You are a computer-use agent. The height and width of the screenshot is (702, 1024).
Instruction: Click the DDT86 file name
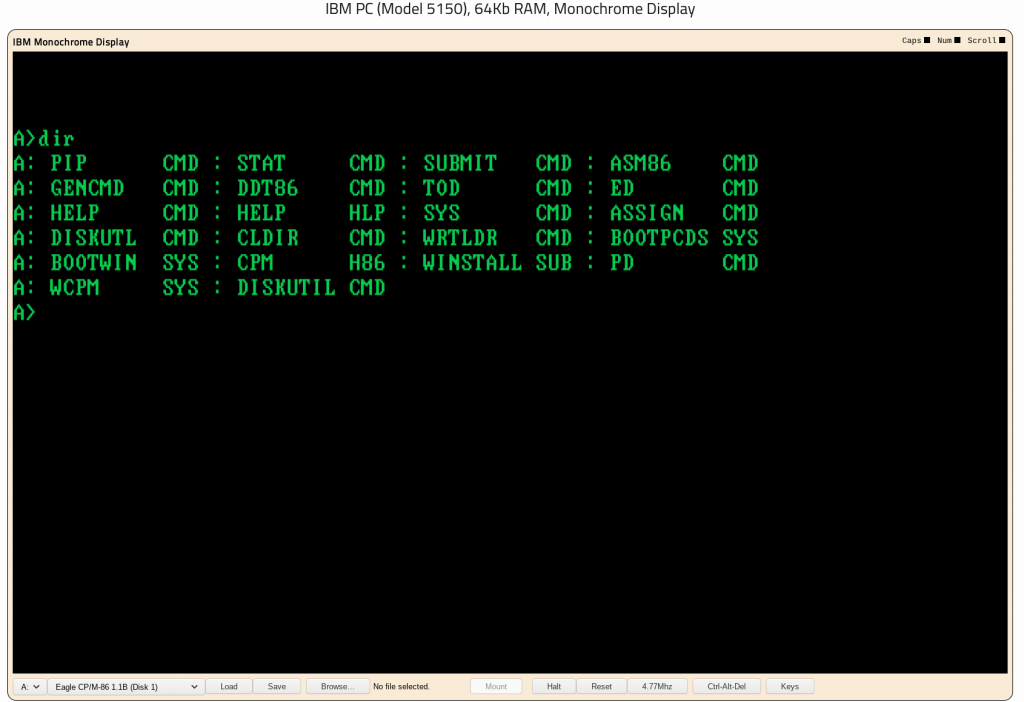point(268,188)
